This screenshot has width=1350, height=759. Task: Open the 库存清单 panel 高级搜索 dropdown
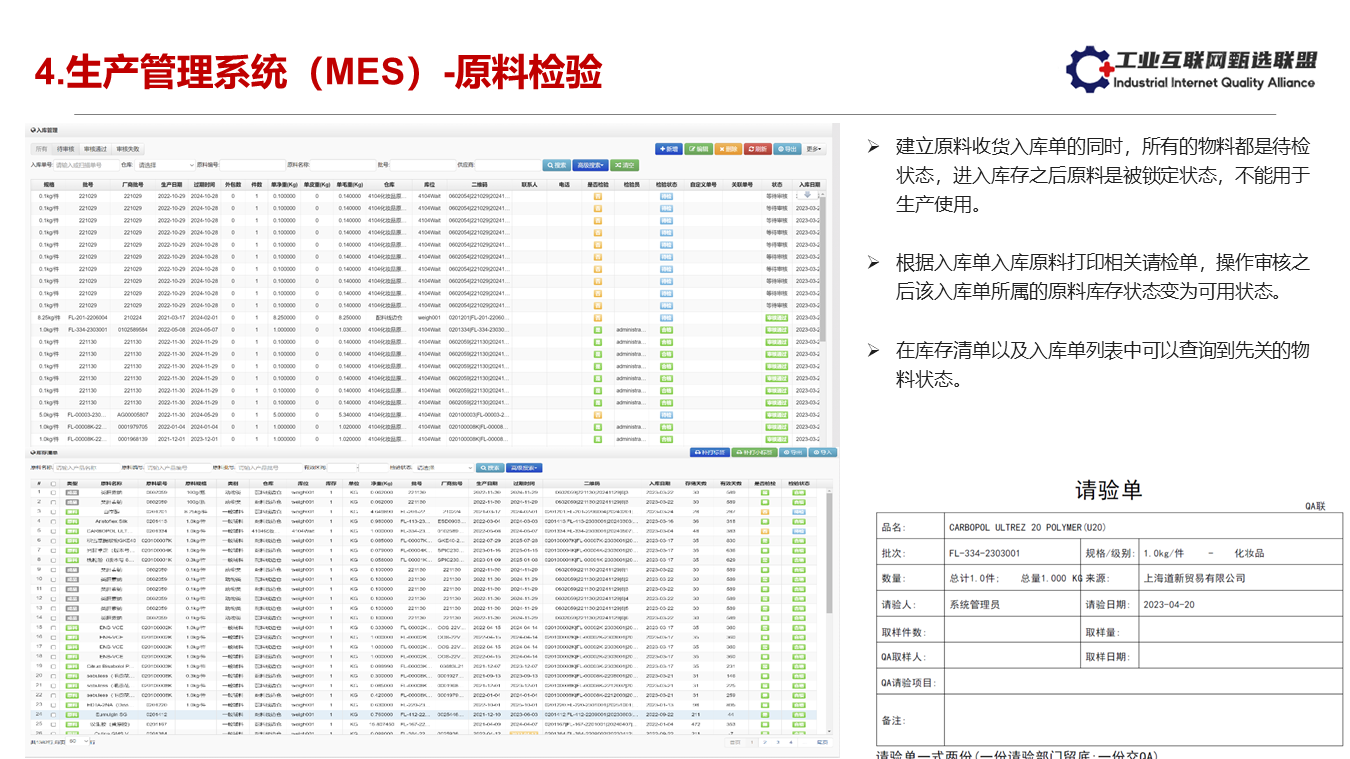[524, 467]
